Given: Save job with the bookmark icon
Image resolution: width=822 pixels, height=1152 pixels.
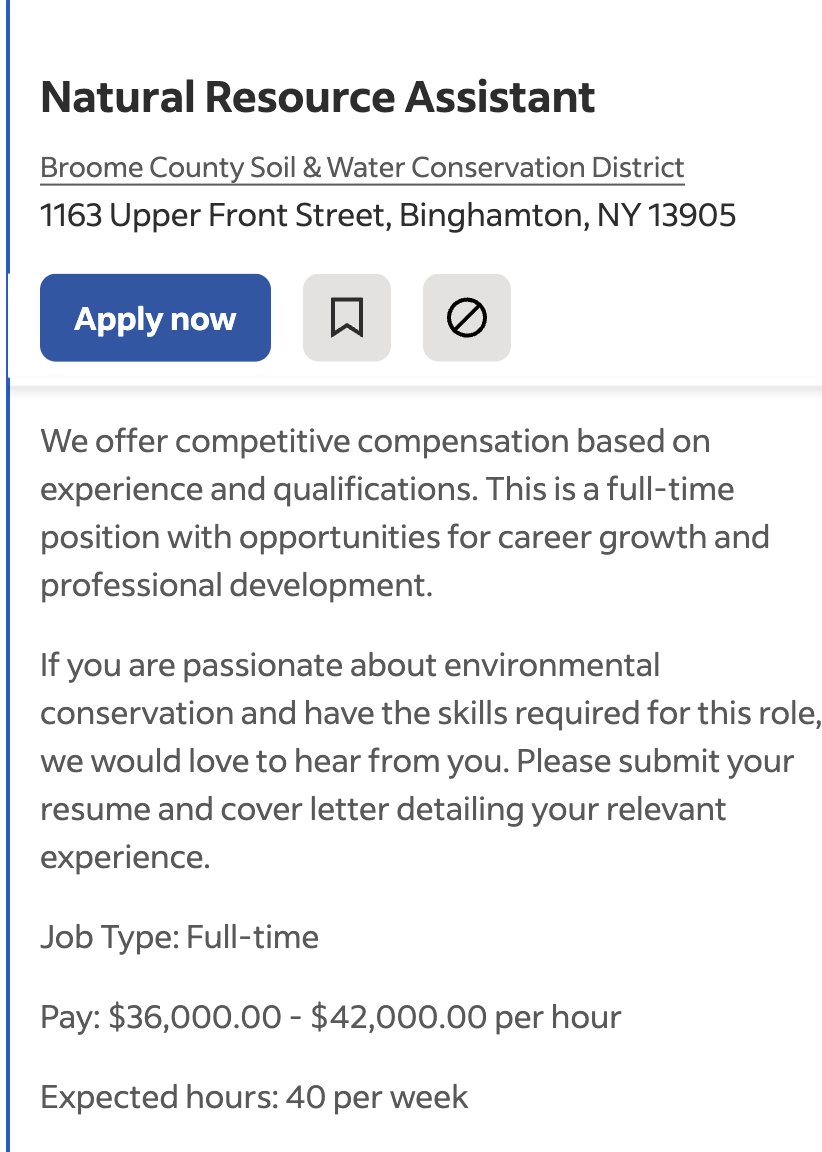Looking at the screenshot, I should (347, 317).
